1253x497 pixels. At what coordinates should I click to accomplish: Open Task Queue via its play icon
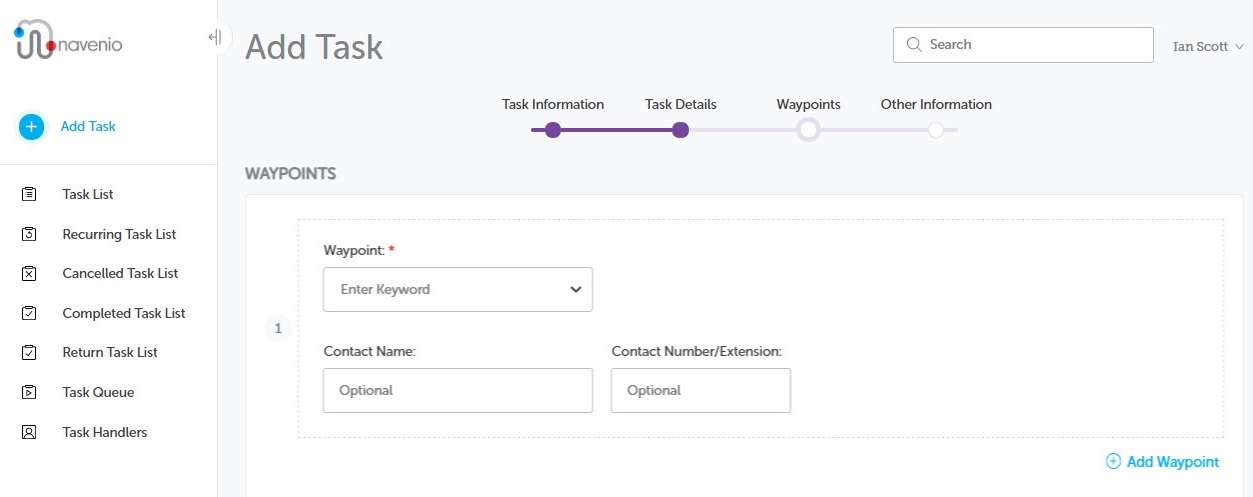[29, 392]
